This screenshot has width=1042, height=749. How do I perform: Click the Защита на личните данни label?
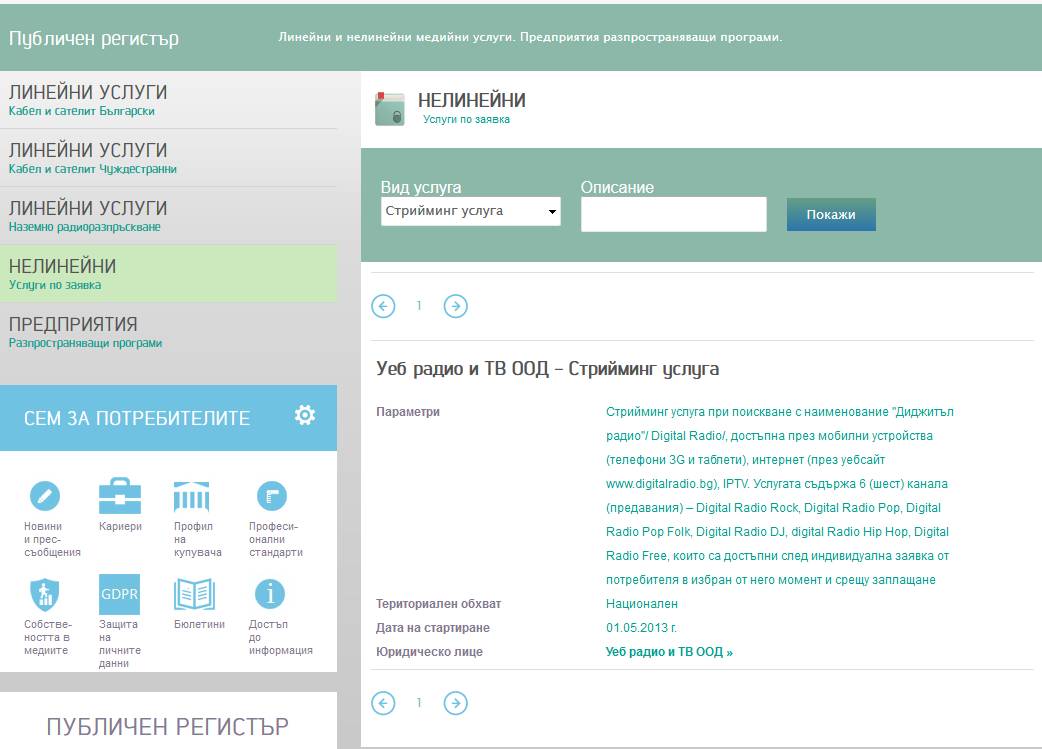pos(120,643)
